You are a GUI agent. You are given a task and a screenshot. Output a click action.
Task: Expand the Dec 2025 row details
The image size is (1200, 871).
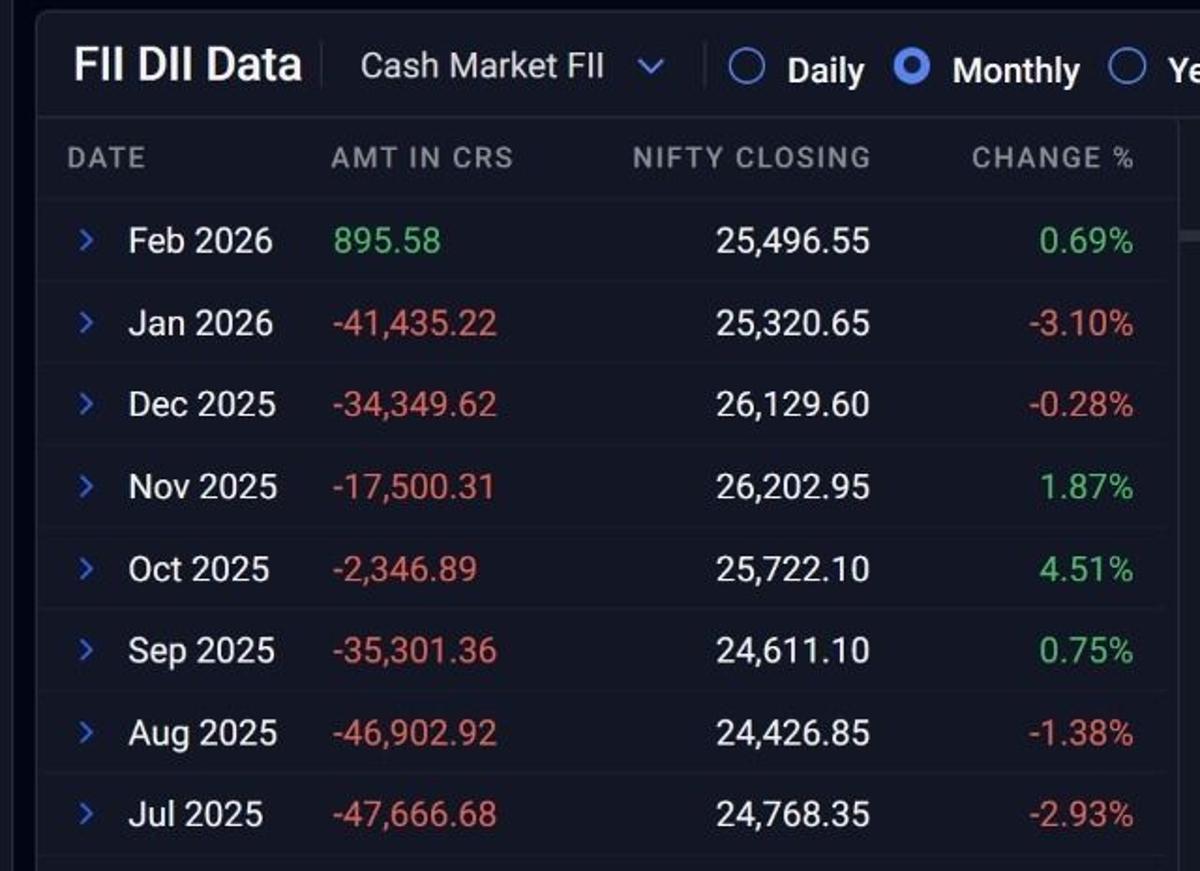pos(89,404)
